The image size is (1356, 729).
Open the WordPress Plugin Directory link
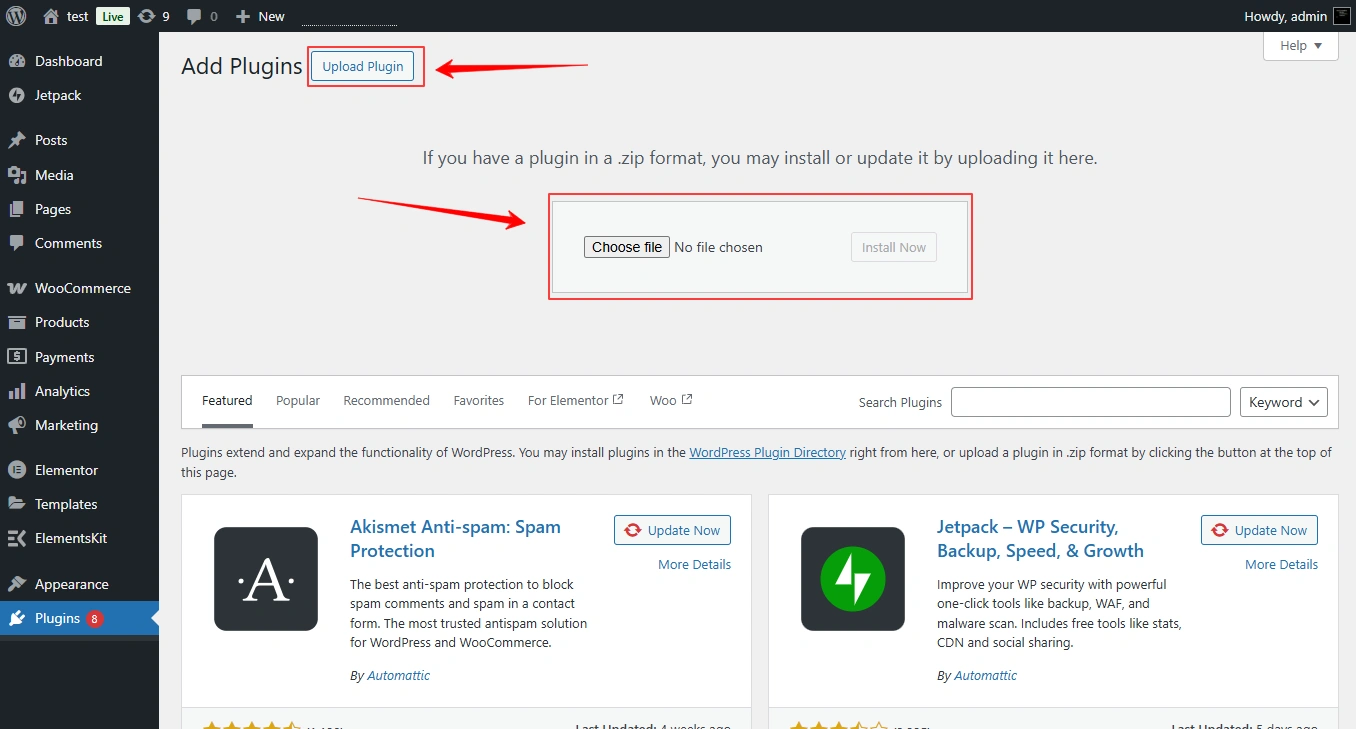point(767,452)
